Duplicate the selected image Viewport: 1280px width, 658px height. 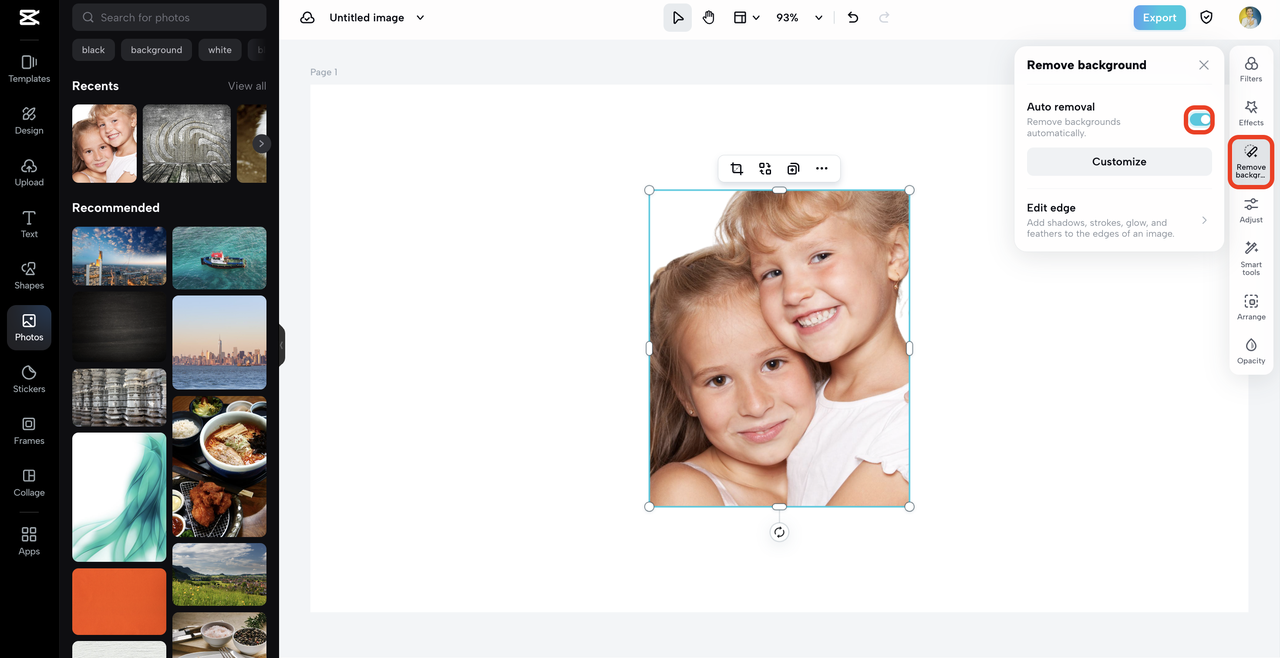[x=793, y=169]
